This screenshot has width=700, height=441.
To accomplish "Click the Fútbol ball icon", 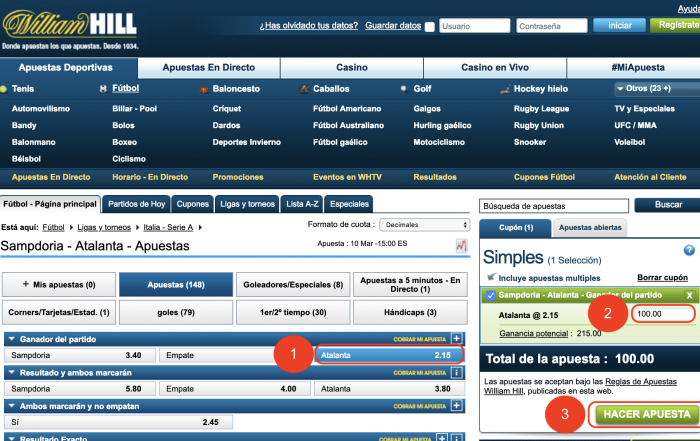I will coord(103,89).
